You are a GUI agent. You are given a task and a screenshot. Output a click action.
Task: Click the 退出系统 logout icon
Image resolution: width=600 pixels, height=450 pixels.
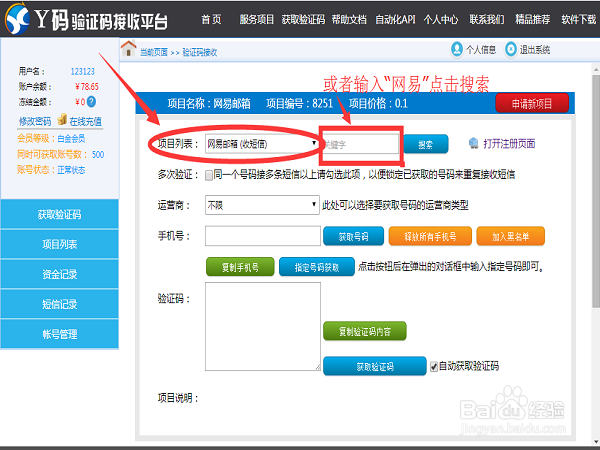510,49
